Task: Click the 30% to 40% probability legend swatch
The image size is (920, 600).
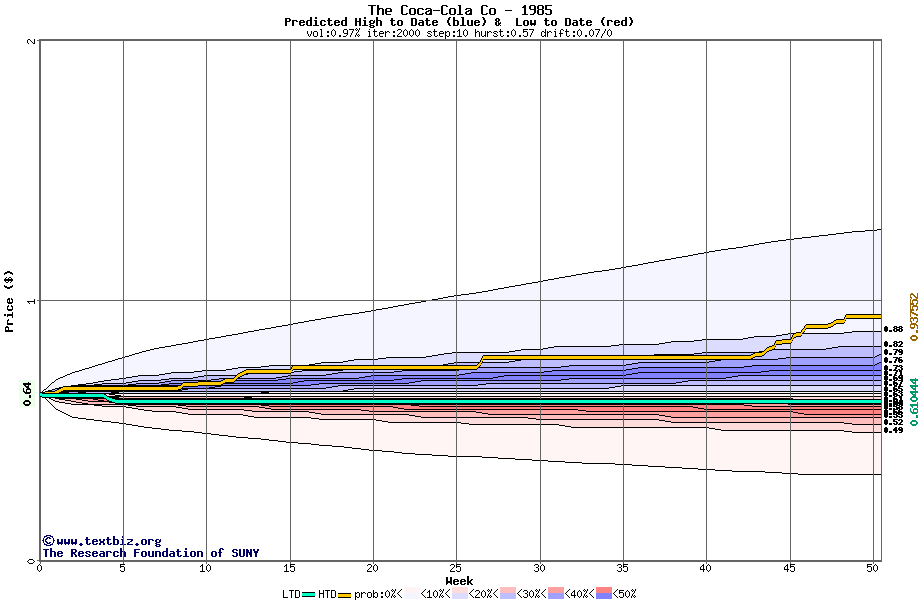Action: [x=556, y=593]
